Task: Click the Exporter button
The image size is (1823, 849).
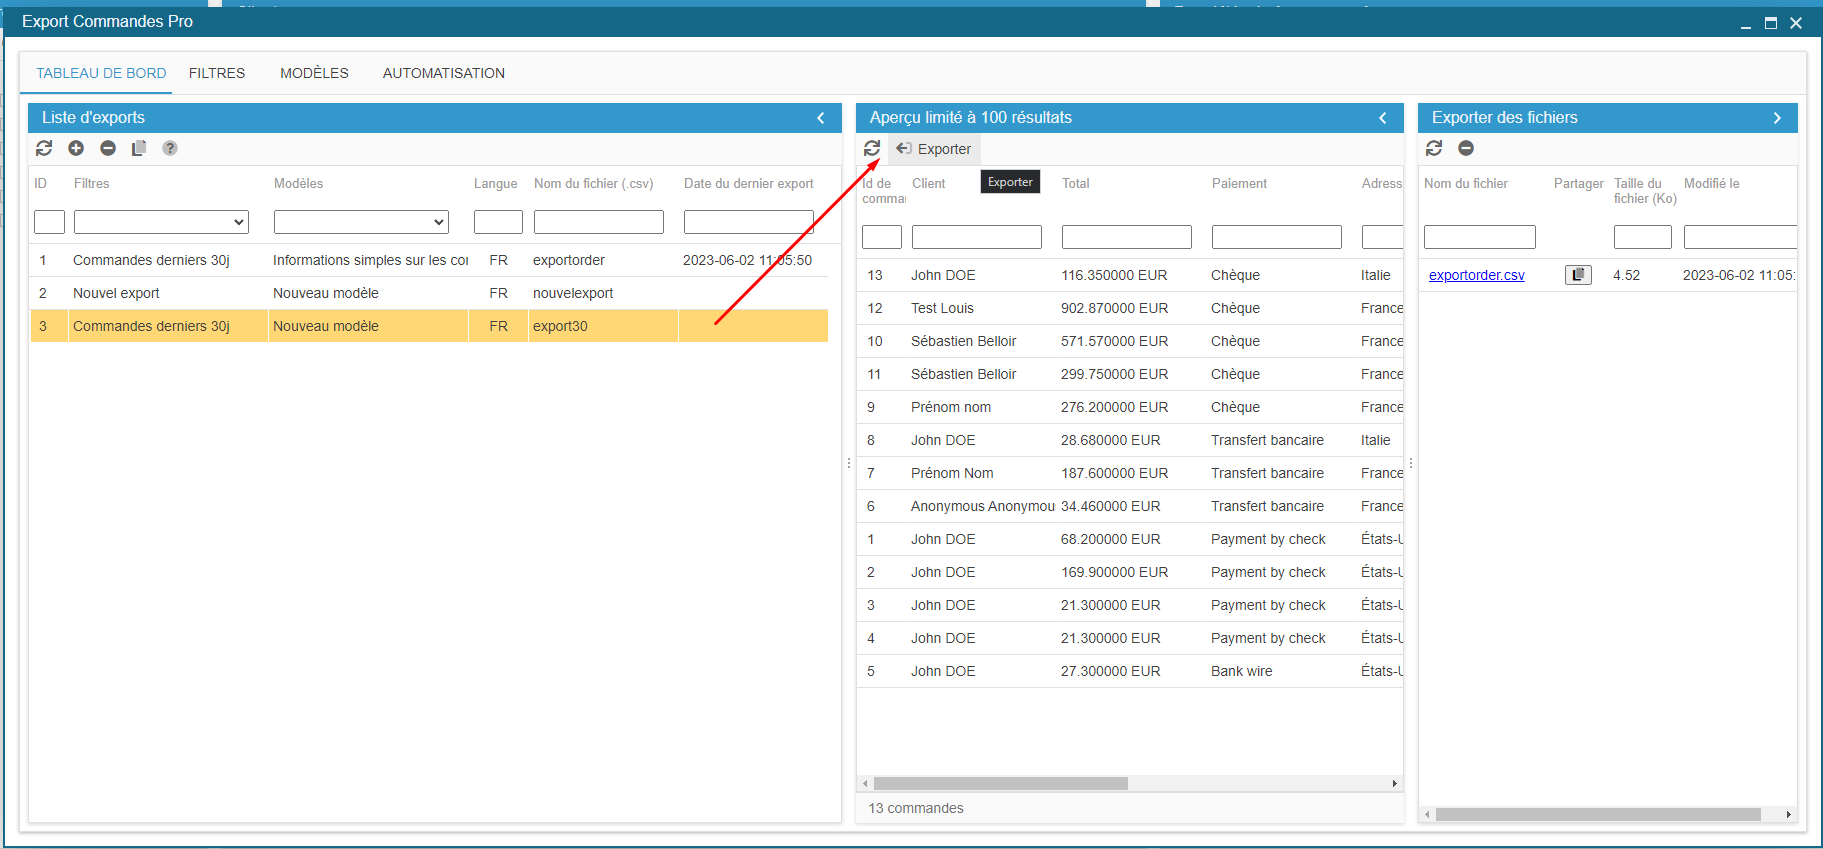Action: [934, 149]
